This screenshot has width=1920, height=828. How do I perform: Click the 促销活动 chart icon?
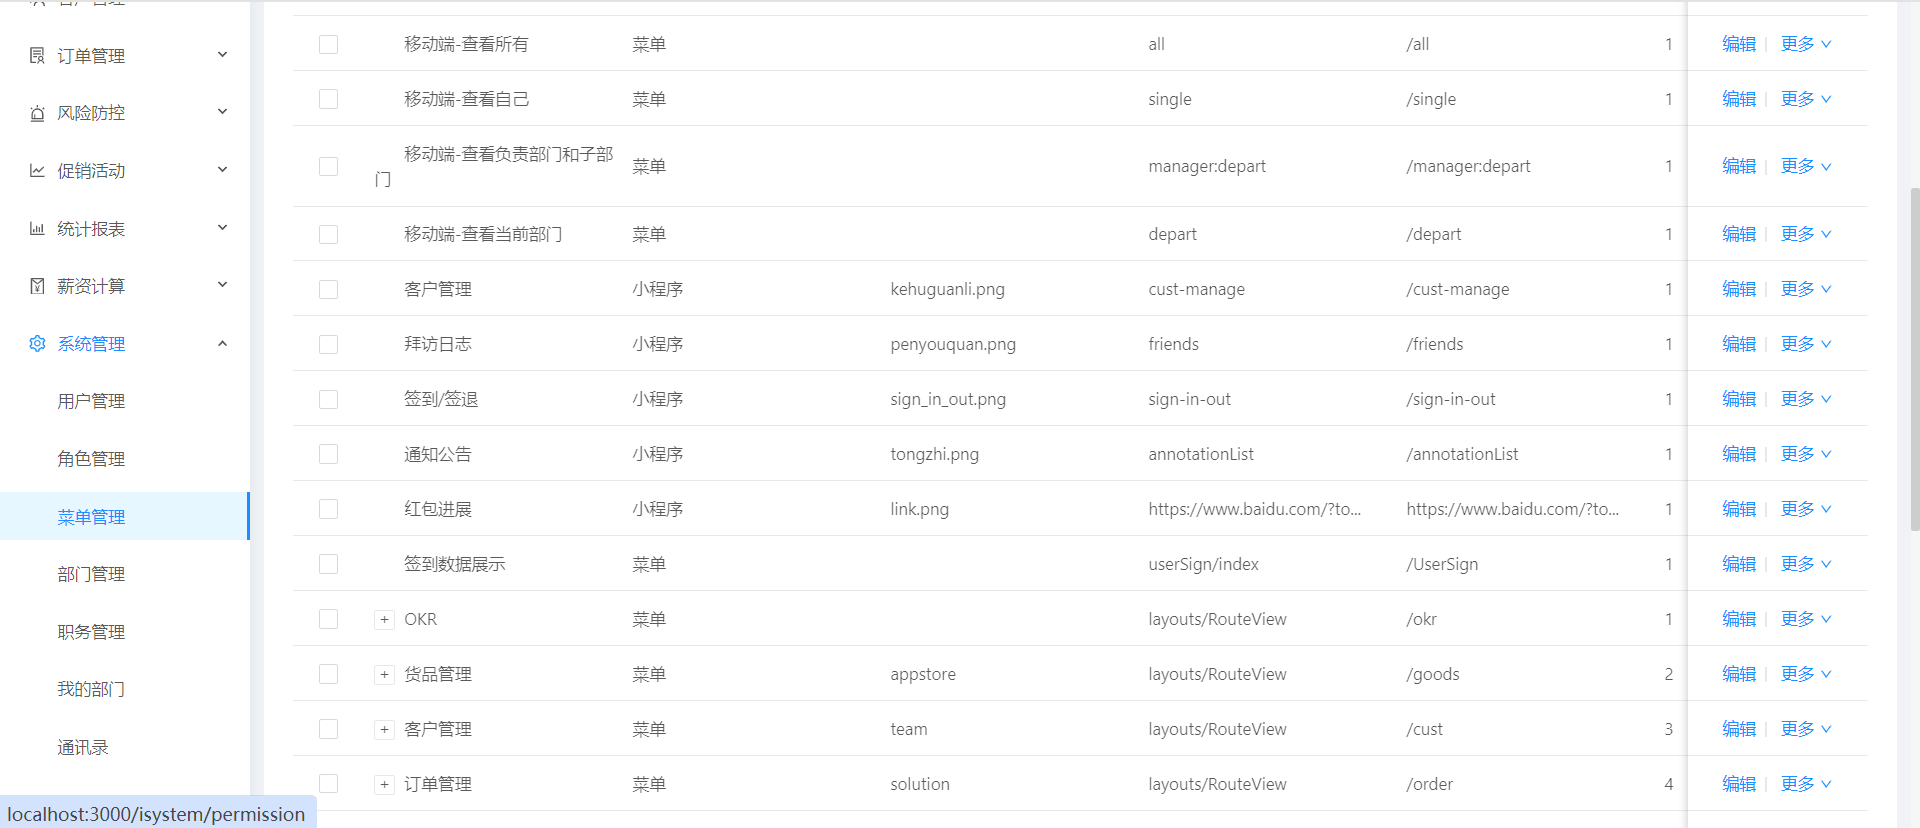coord(37,171)
